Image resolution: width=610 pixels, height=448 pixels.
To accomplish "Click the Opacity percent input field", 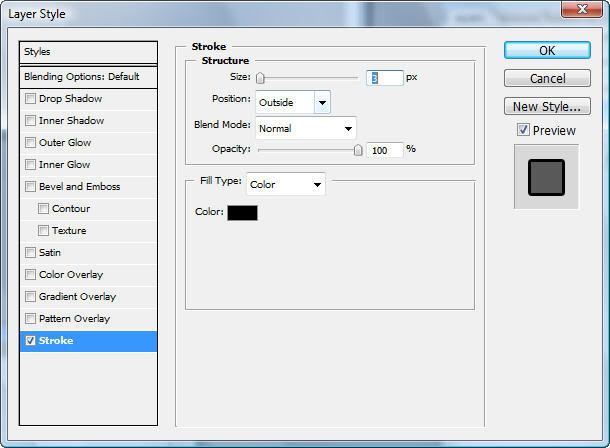I will tap(384, 150).
